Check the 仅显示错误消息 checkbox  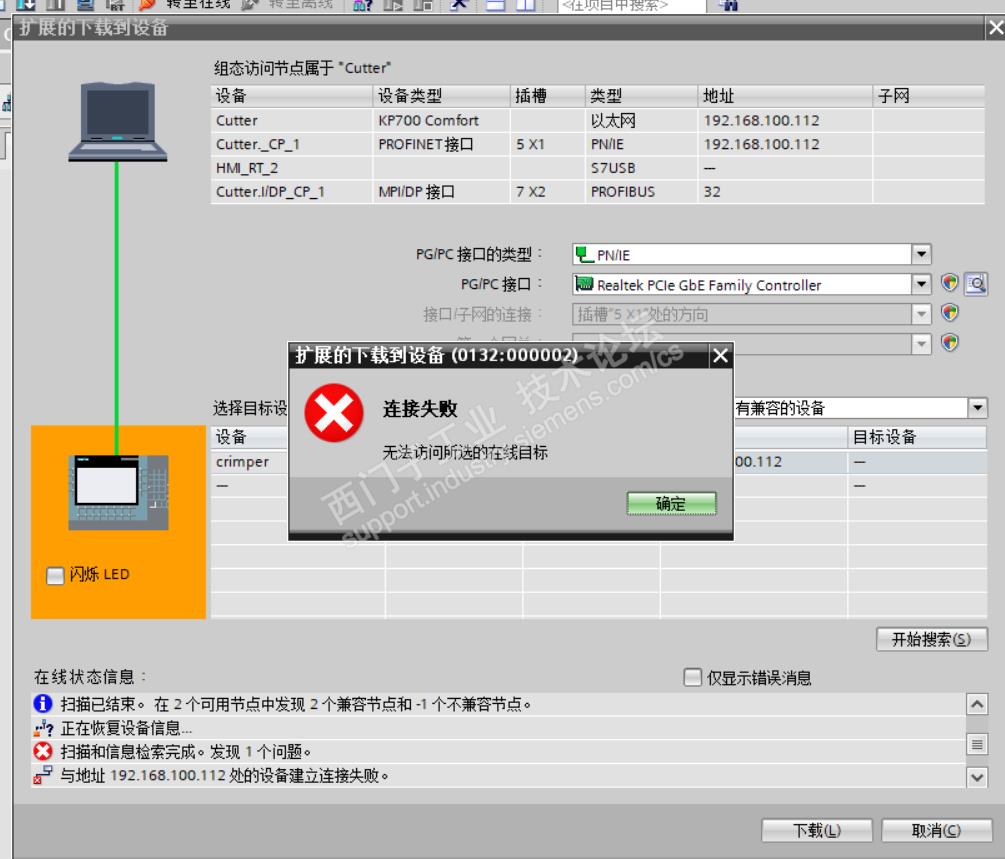coord(692,678)
